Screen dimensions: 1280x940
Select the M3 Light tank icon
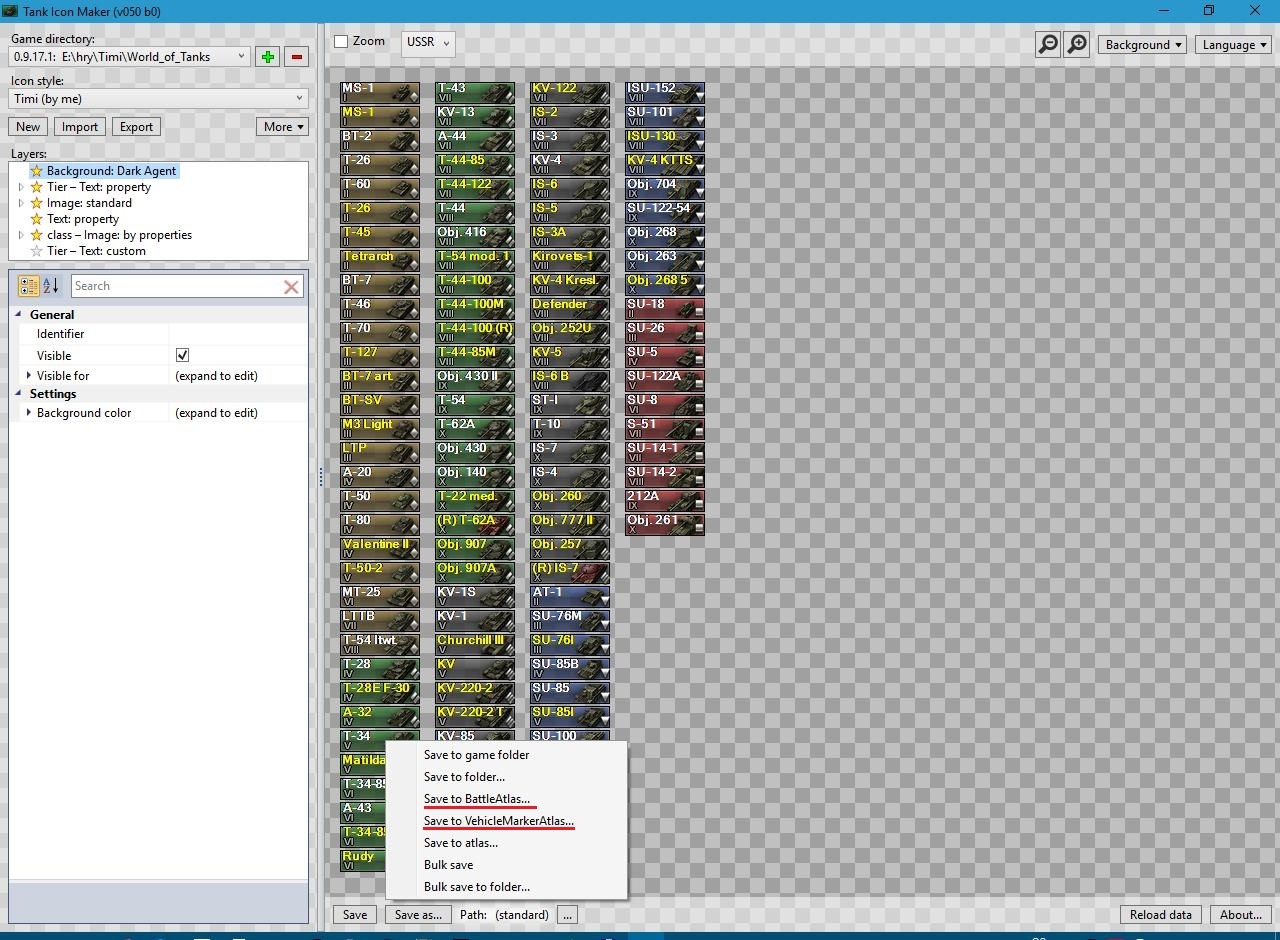380,429
